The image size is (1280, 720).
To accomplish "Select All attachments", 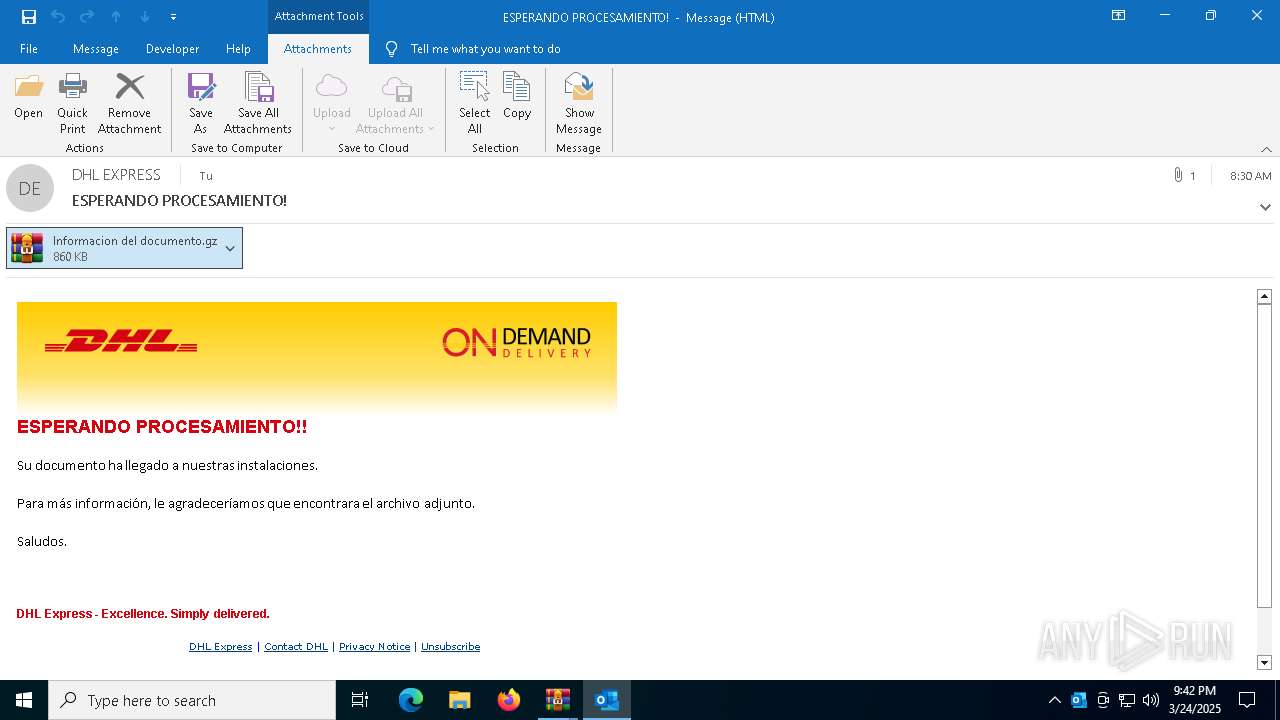I will [474, 103].
